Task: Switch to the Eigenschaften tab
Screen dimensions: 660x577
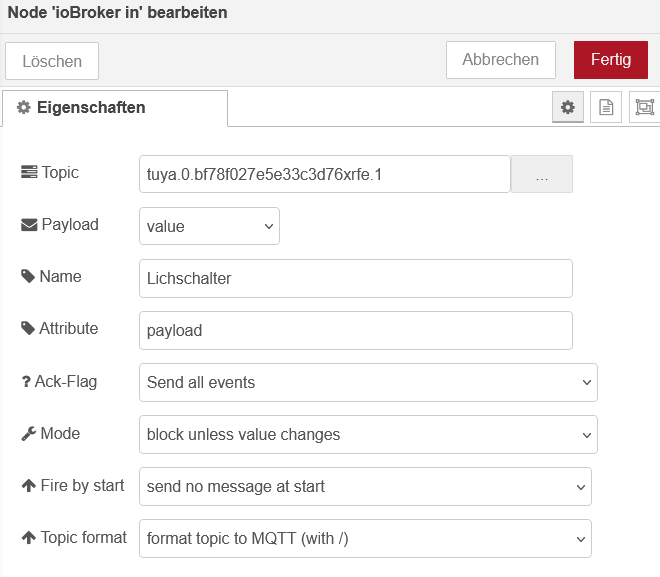Action: (114, 108)
